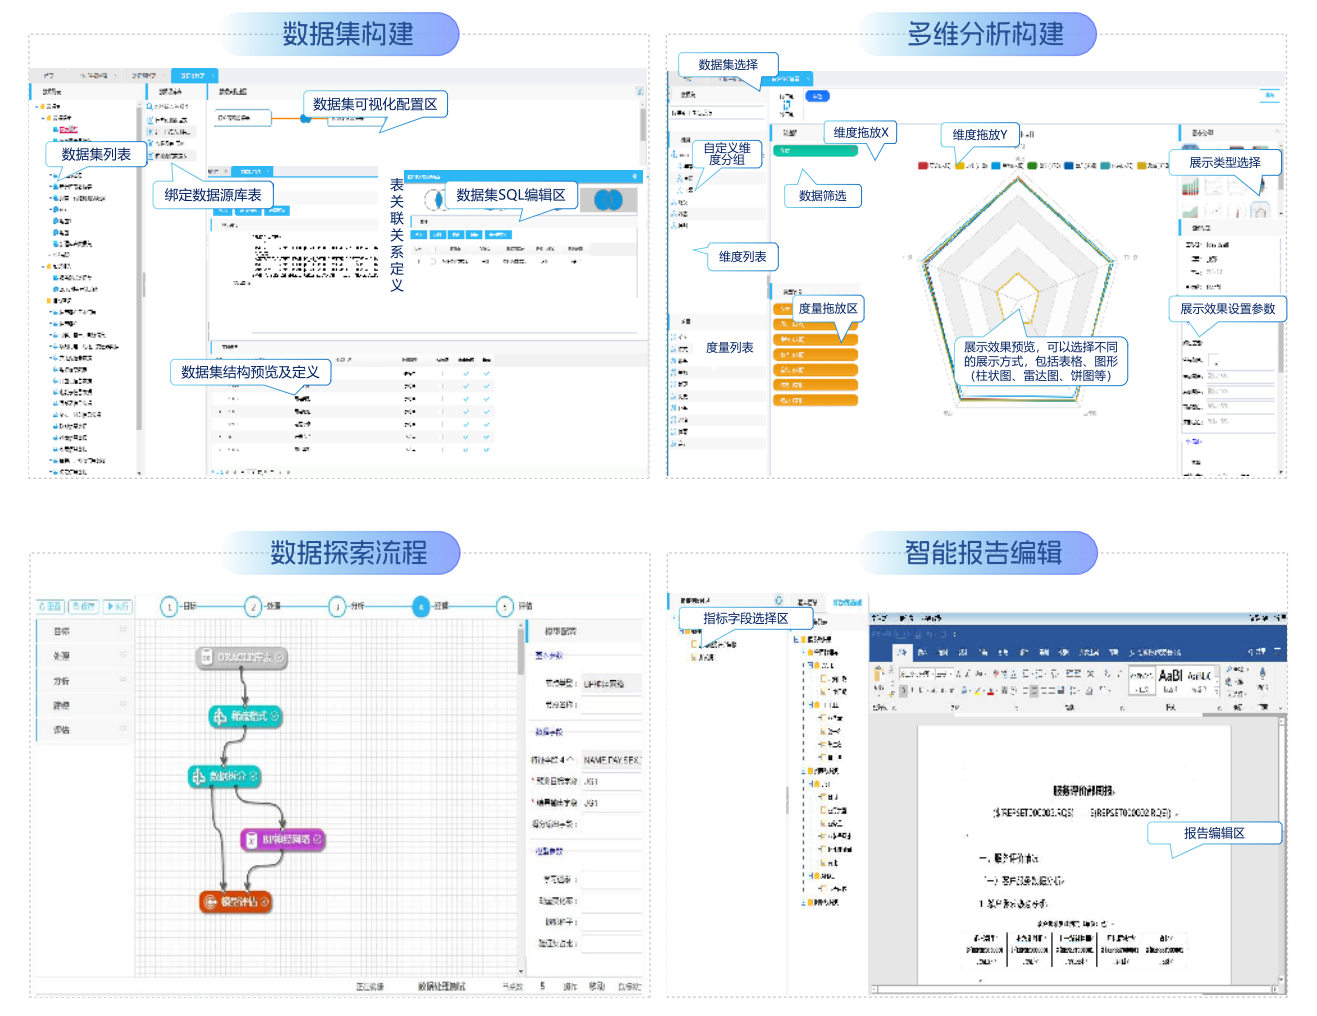Select the bar chart type thumbnail
The image size is (1317, 1016).
[x=1190, y=187]
